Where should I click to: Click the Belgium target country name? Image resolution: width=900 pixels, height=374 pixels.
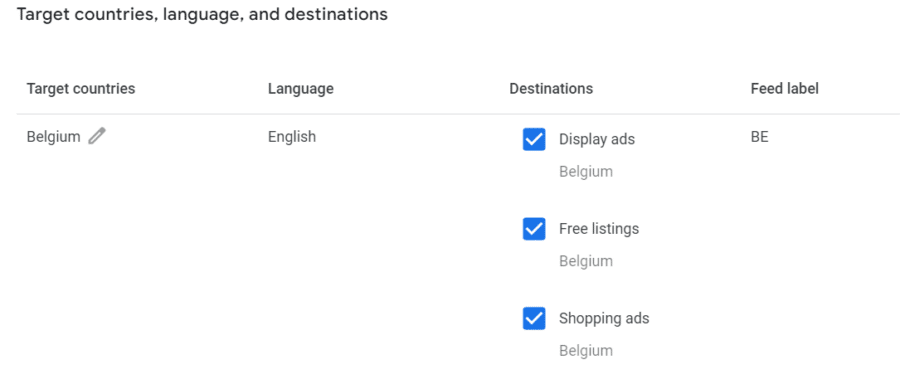[x=53, y=137]
